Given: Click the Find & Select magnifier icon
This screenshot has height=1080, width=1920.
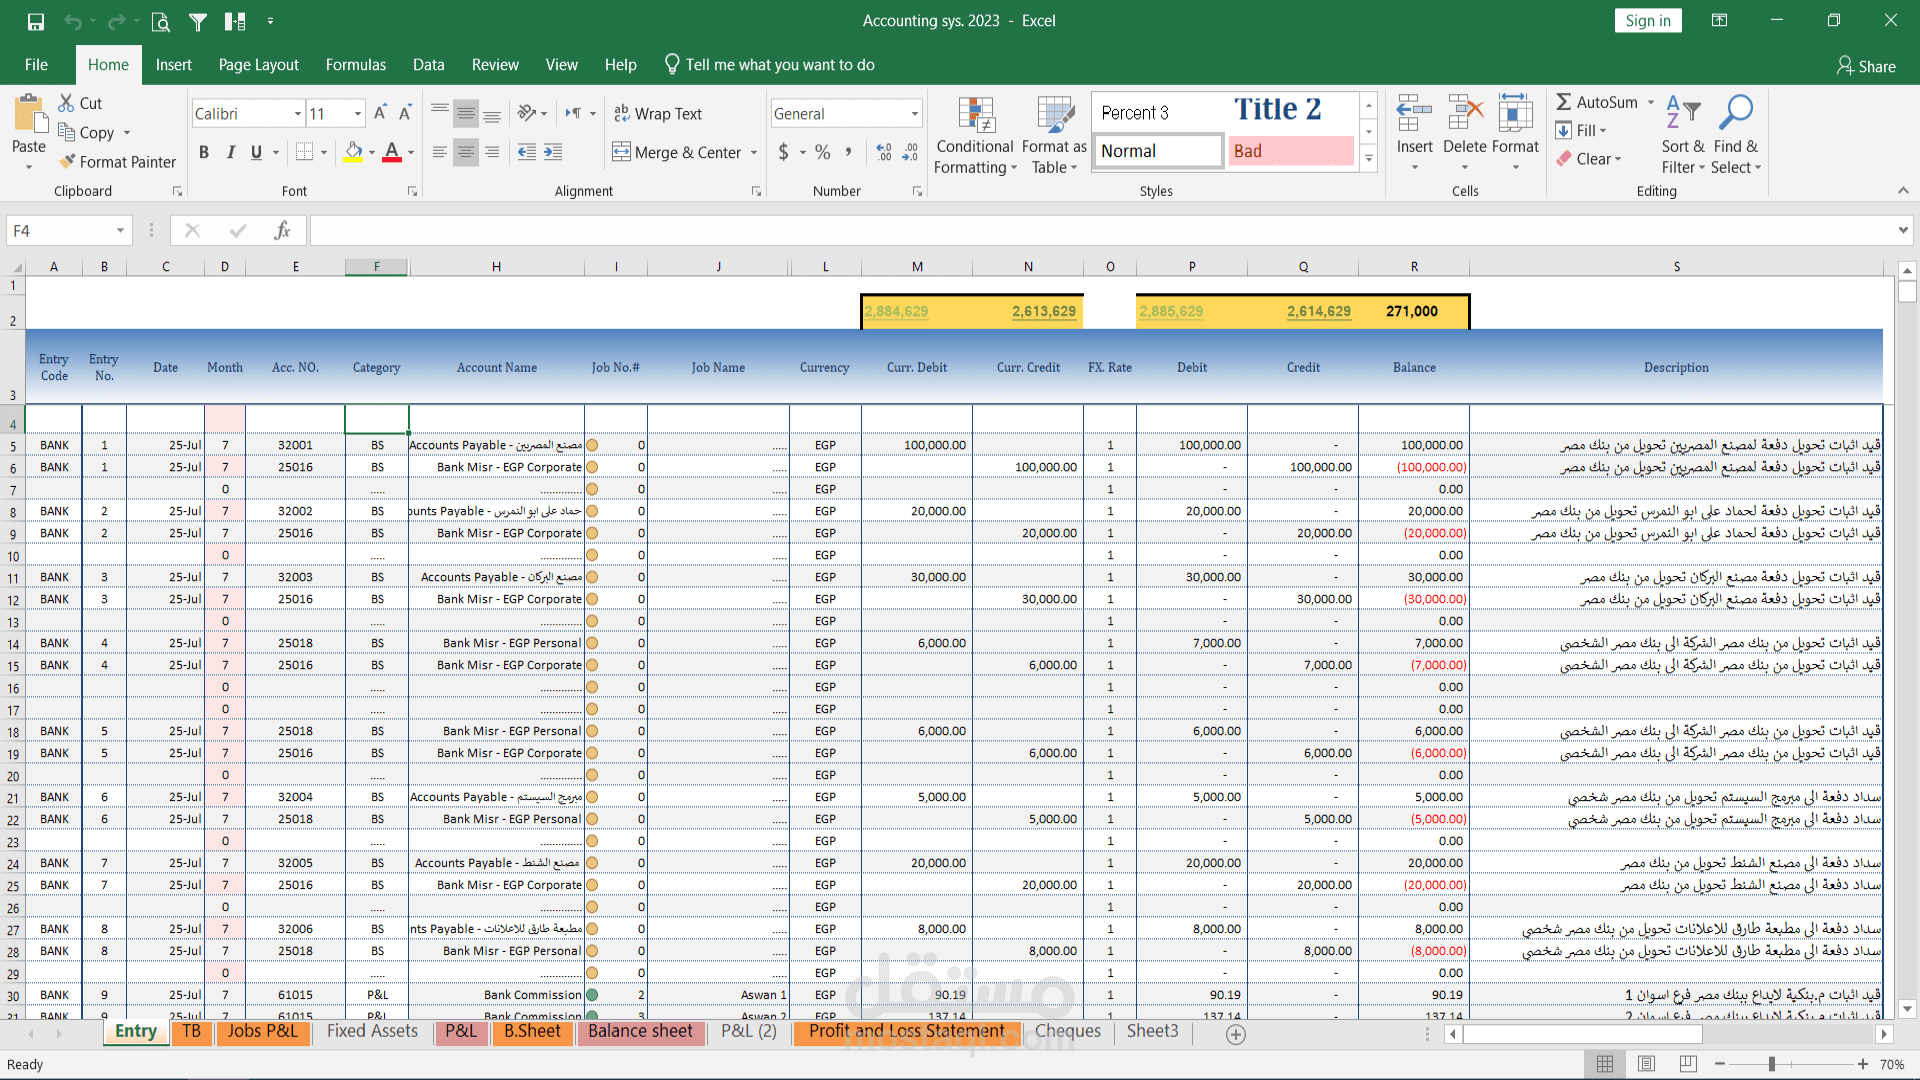Looking at the screenshot, I should [1735, 113].
